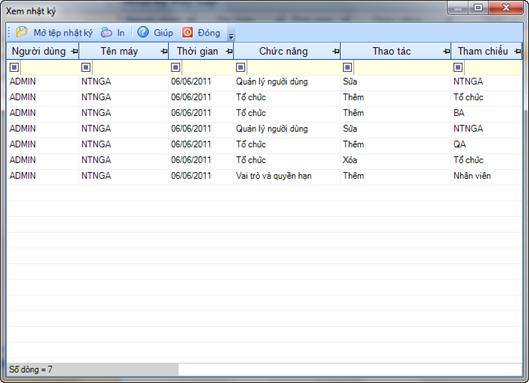Click the 'In' print label
Image resolution: width=529 pixels, height=383 pixels.
121,33
